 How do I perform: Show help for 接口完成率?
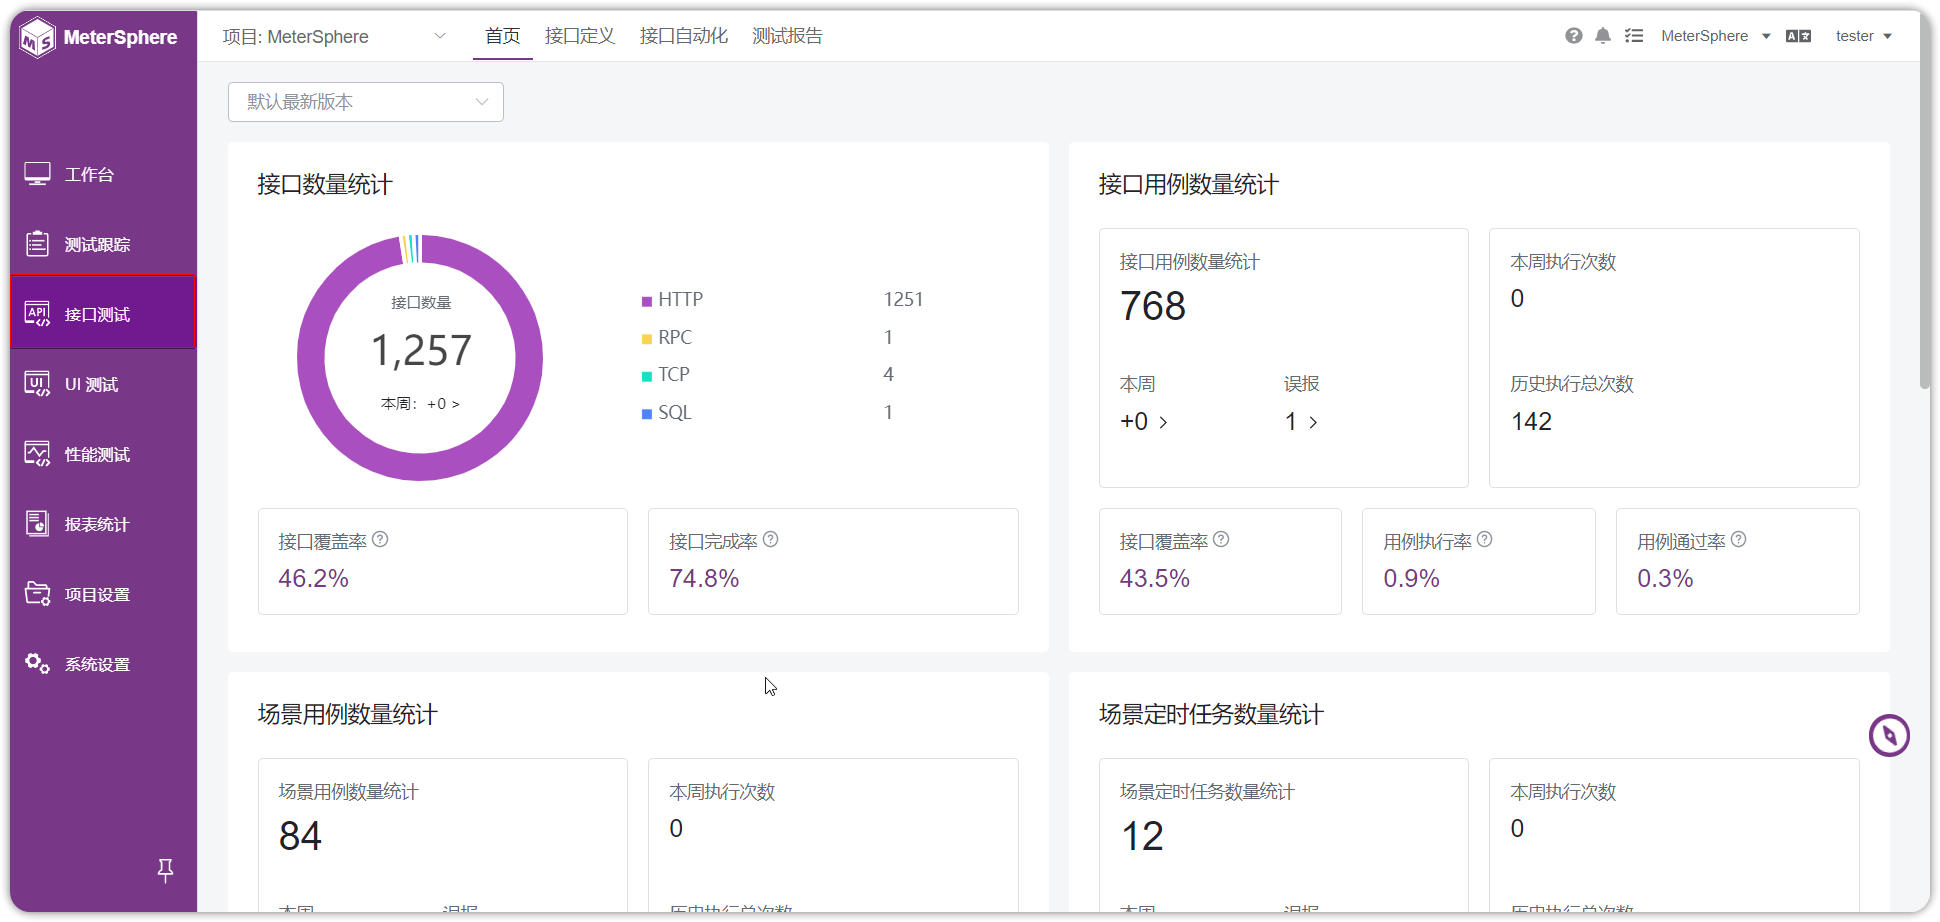771,540
